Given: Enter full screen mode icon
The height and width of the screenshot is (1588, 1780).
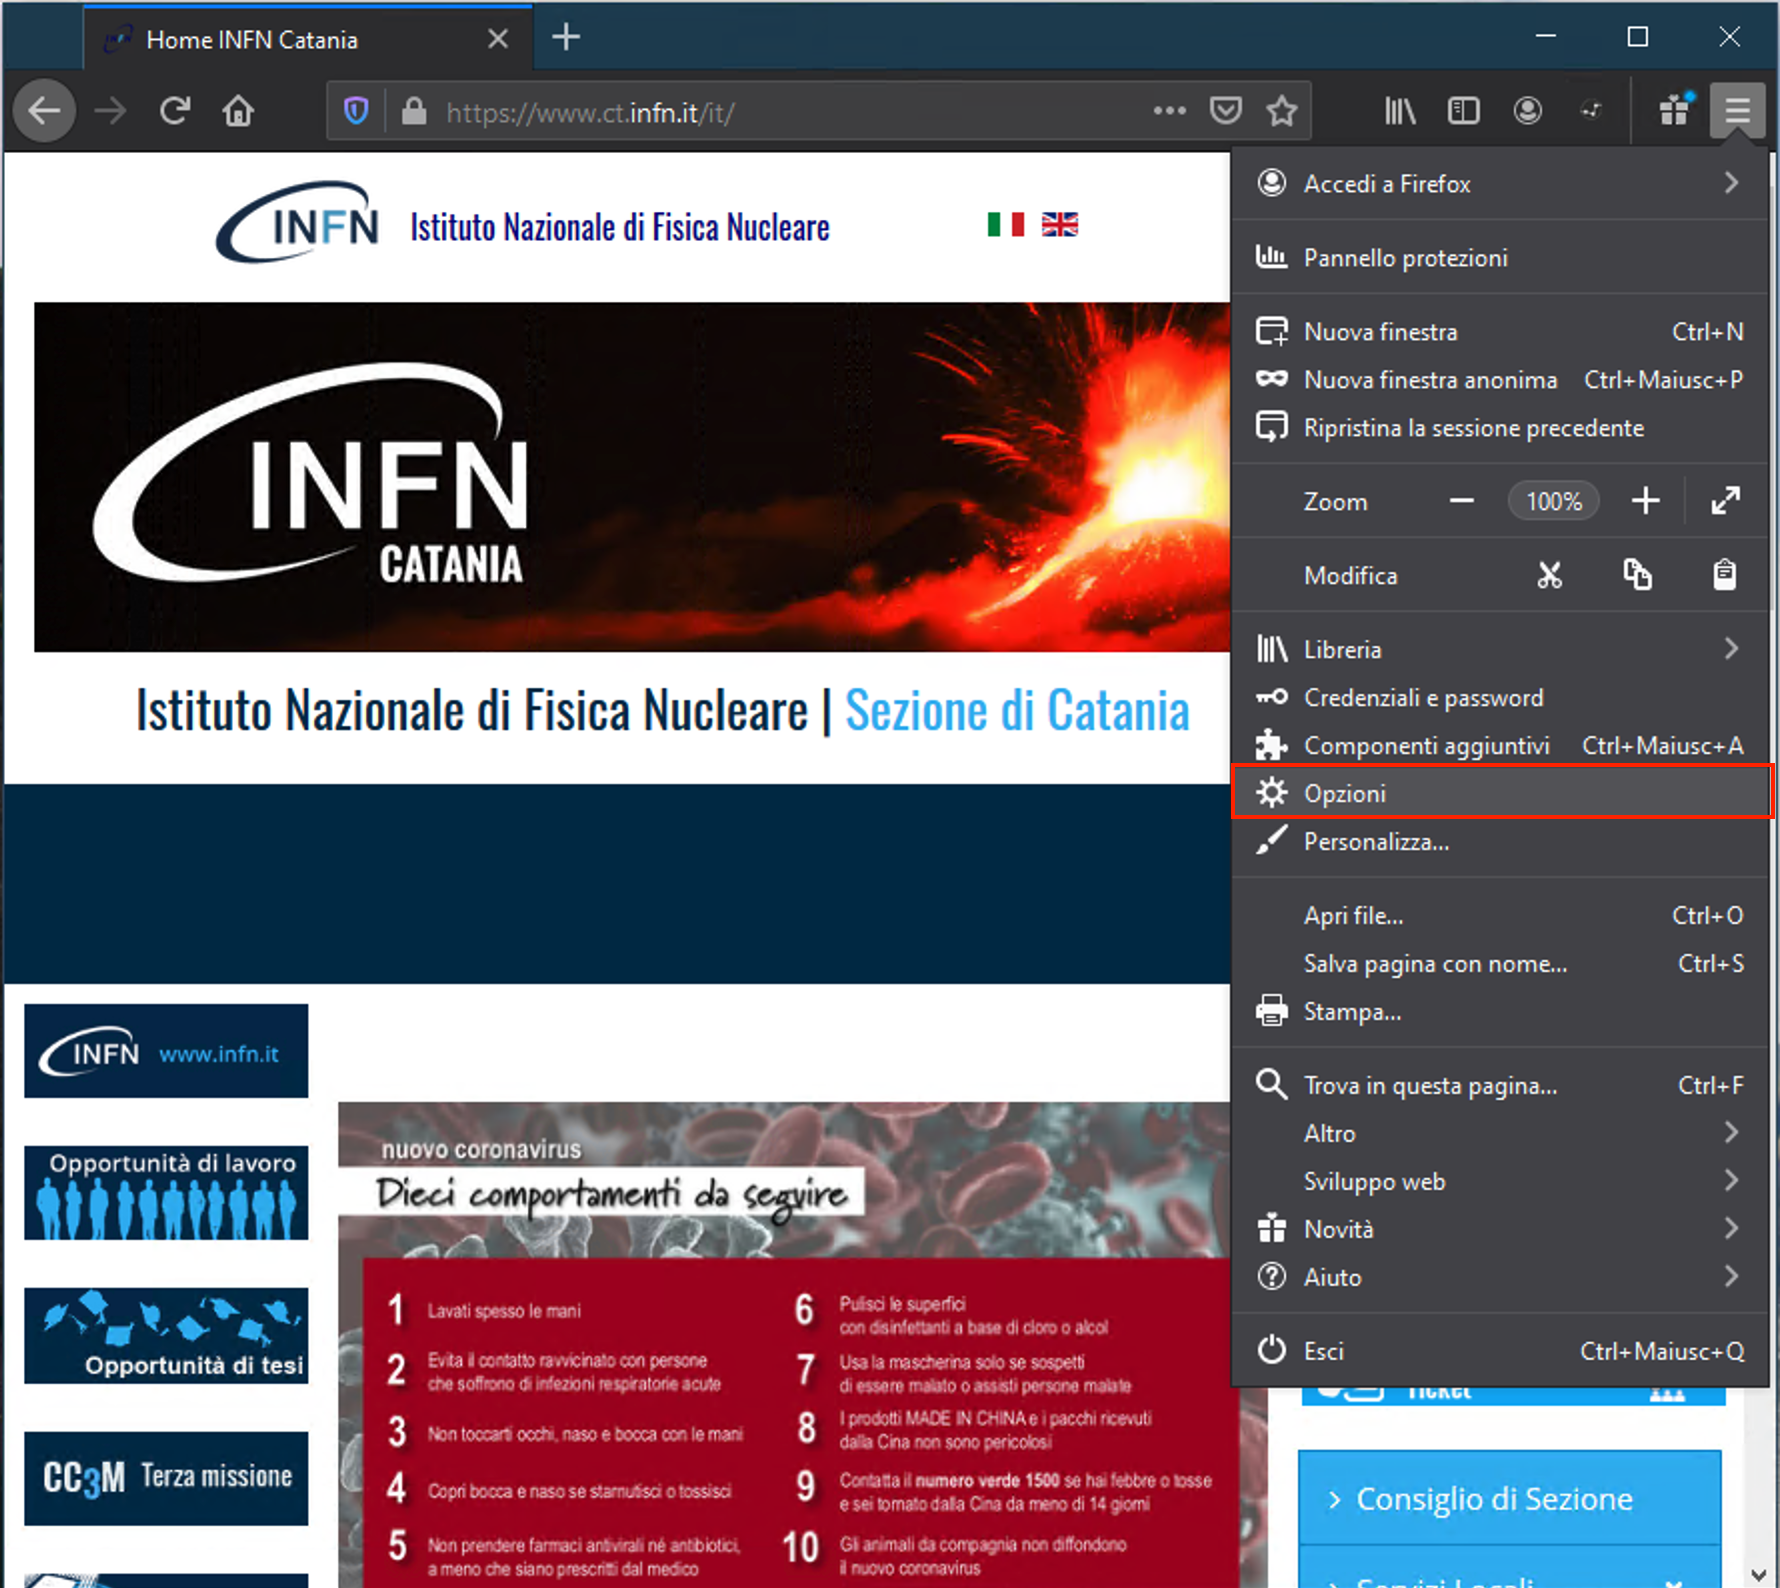Looking at the screenshot, I should (x=1725, y=501).
